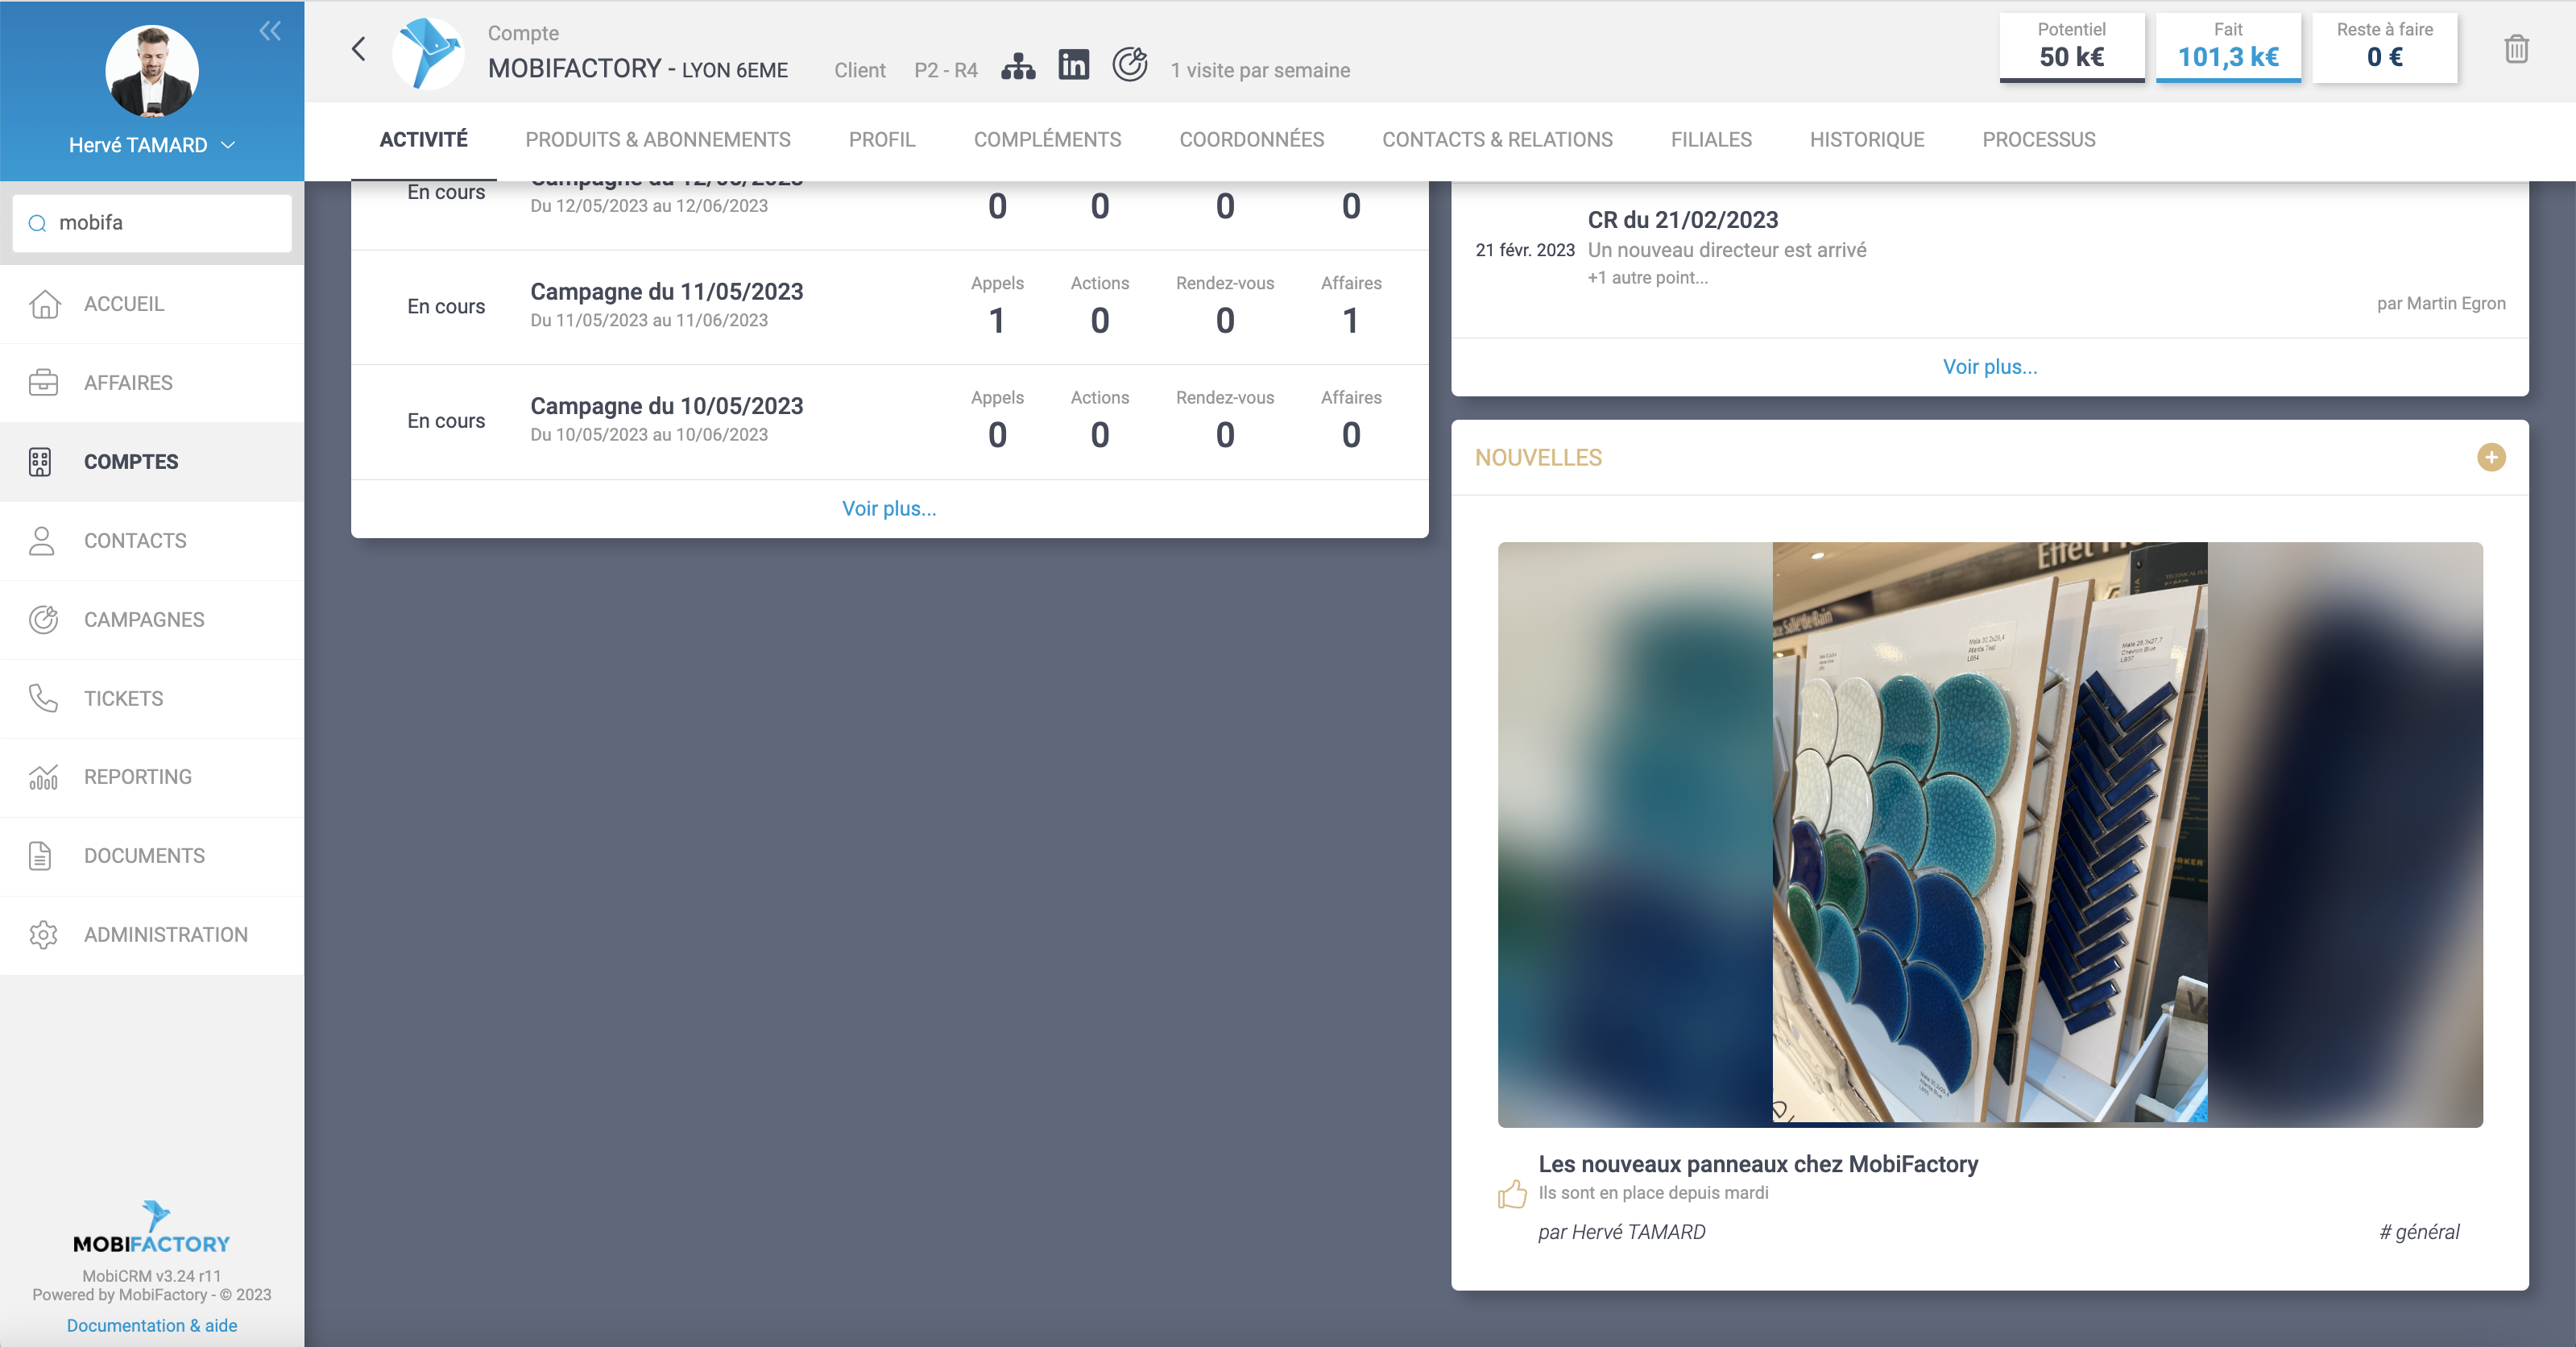Open Campagne du 11/05/2023 entry
The image size is (2576, 1347).
click(666, 292)
